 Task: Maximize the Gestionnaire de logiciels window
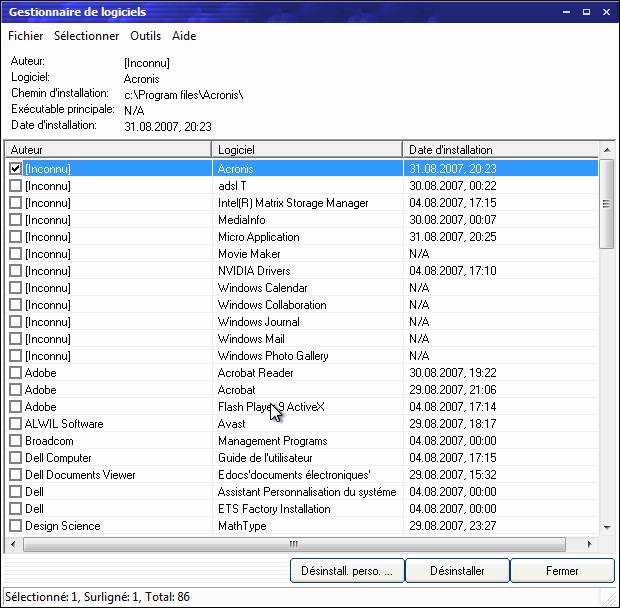click(x=586, y=12)
